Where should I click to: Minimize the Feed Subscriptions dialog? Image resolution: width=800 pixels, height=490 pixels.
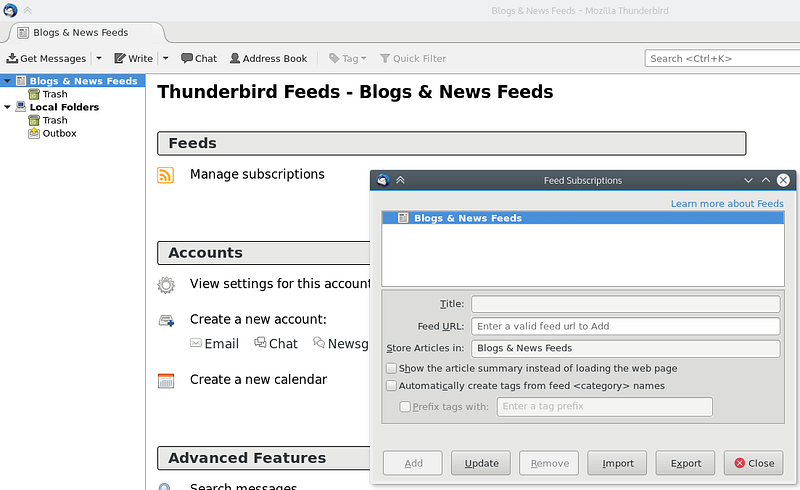pyautogui.click(x=748, y=180)
